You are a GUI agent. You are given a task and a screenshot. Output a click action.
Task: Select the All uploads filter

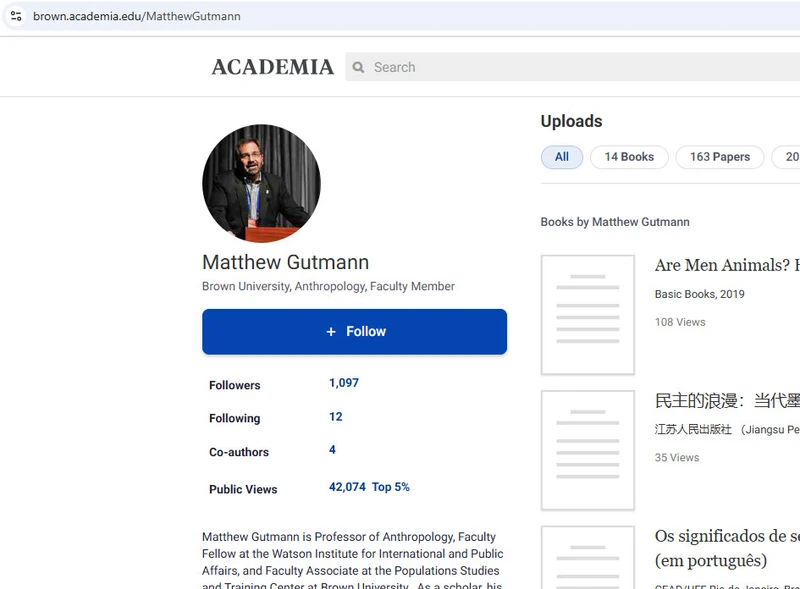[562, 157]
